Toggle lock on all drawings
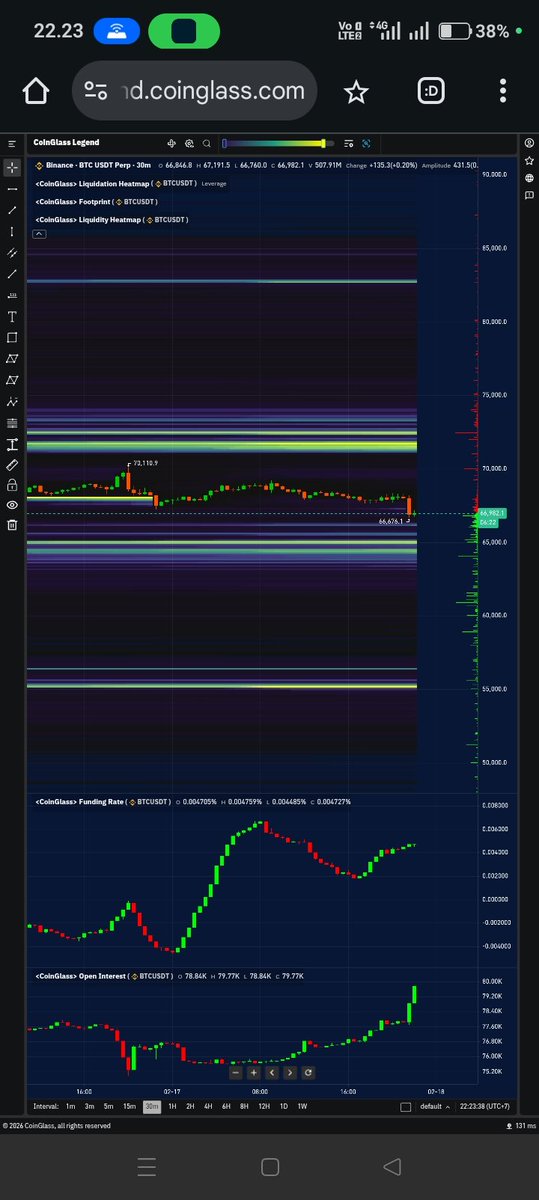 [x=11, y=485]
